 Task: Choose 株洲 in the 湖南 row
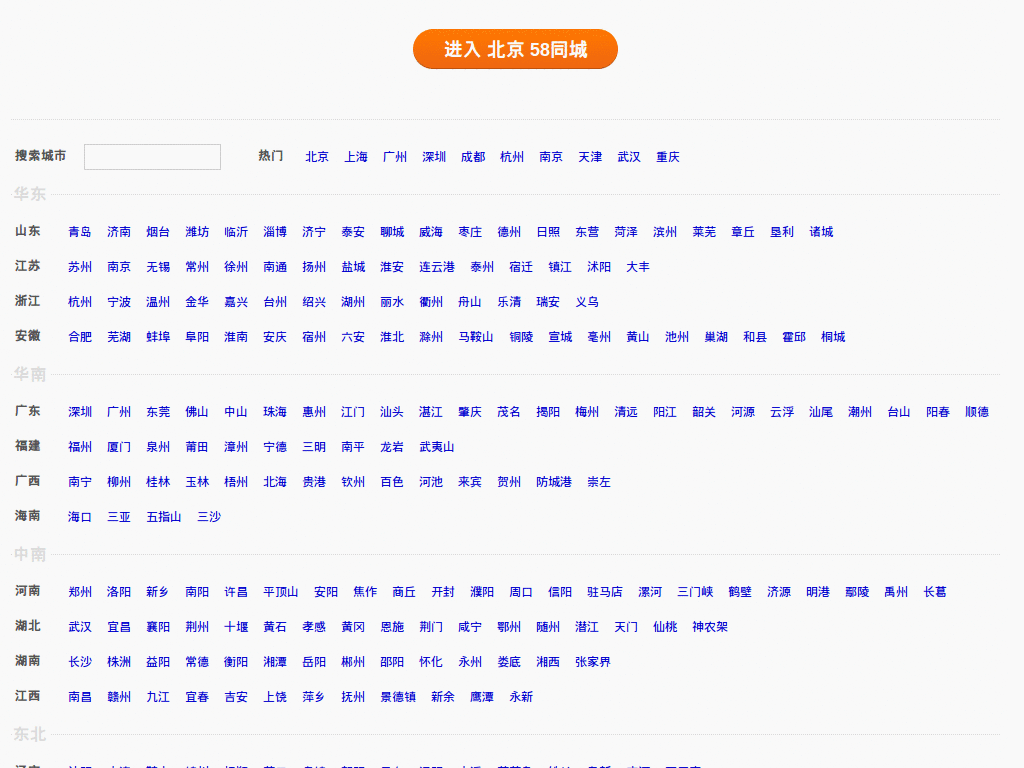click(x=119, y=662)
